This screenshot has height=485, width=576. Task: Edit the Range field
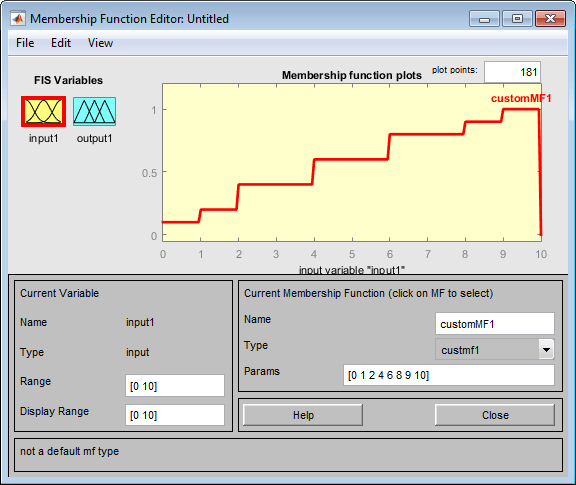point(175,386)
